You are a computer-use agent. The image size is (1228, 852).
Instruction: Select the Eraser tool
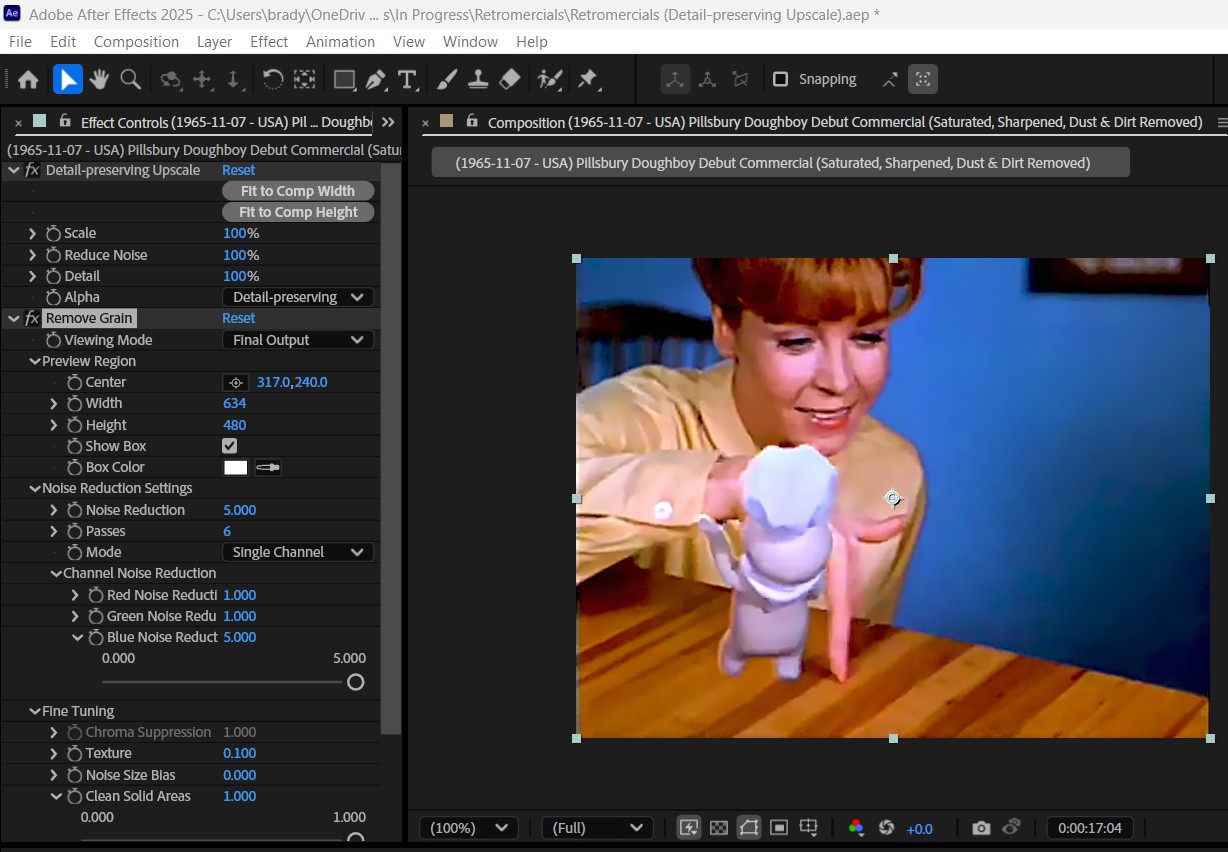(x=509, y=79)
